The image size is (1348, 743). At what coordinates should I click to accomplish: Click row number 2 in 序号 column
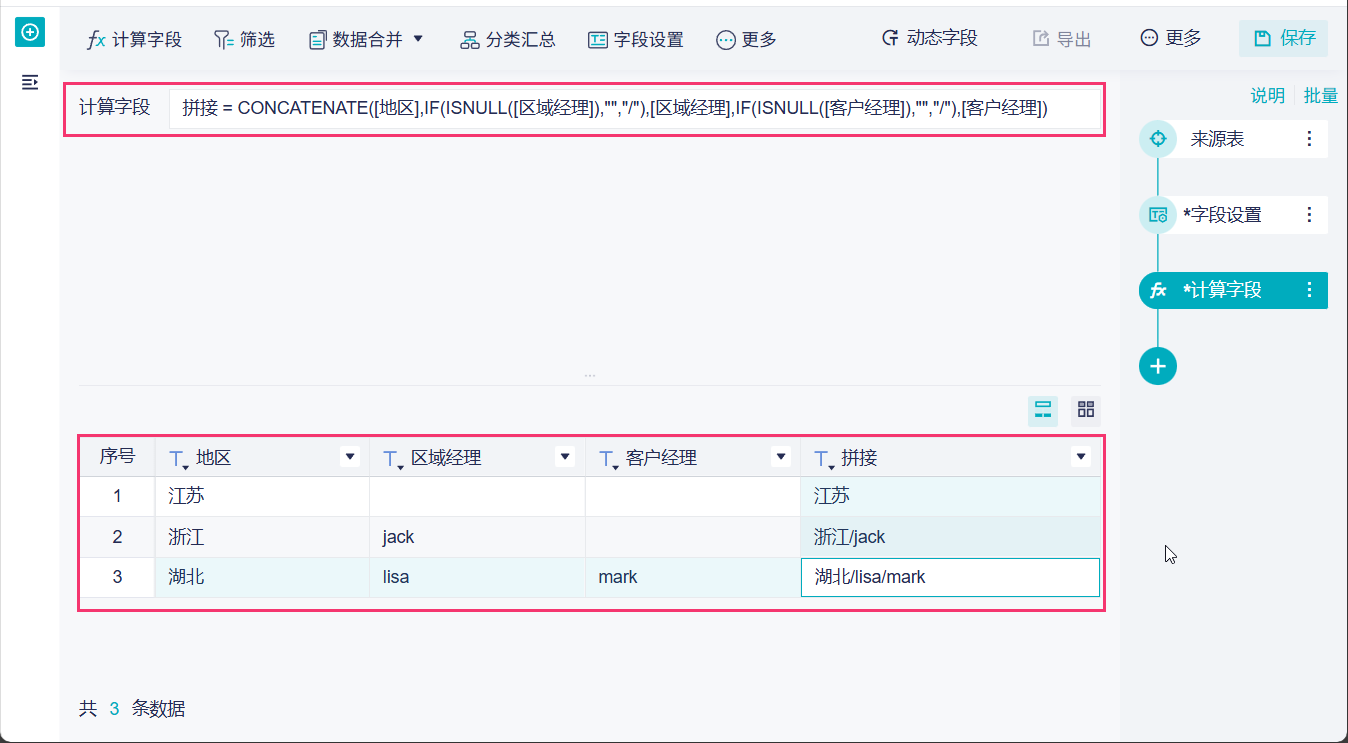[x=117, y=537]
